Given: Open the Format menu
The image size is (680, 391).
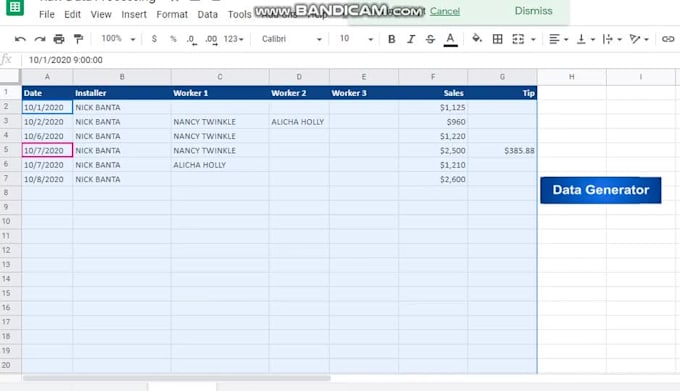Looking at the screenshot, I should (x=172, y=14).
